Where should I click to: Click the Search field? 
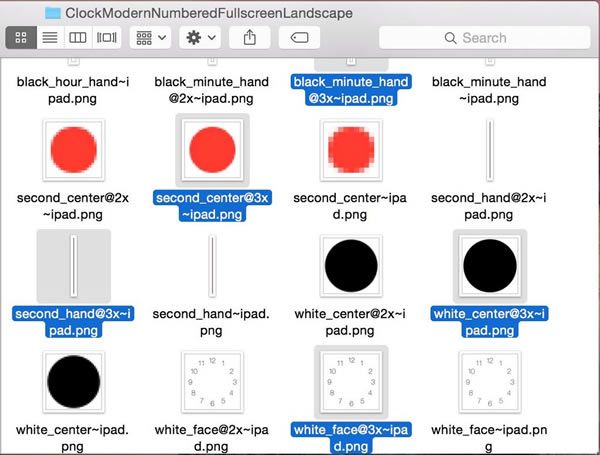click(x=490, y=38)
